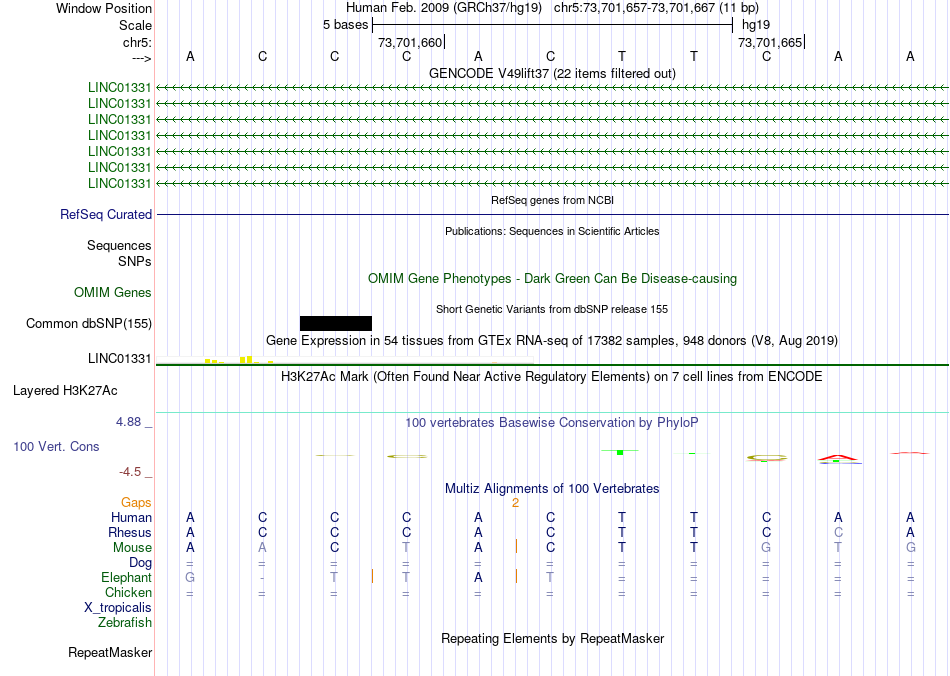Click the 73,701,665 ruler position marker
Screen dimensions: 950x676
coord(770,42)
